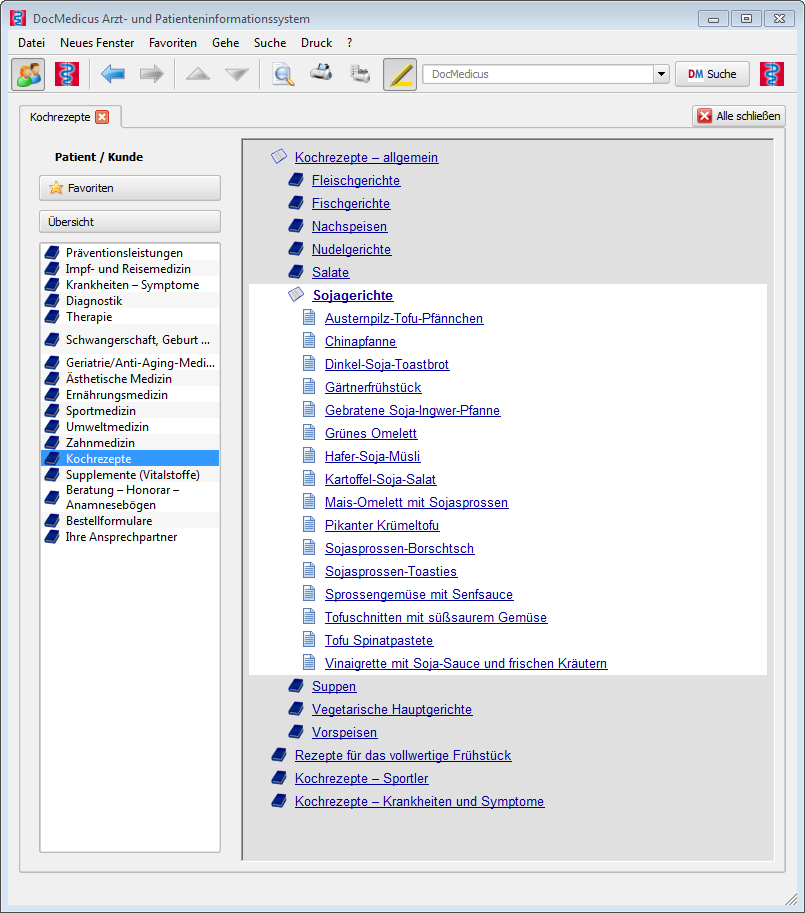Click the red DocMedicus logo next to people icon

coord(67,74)
